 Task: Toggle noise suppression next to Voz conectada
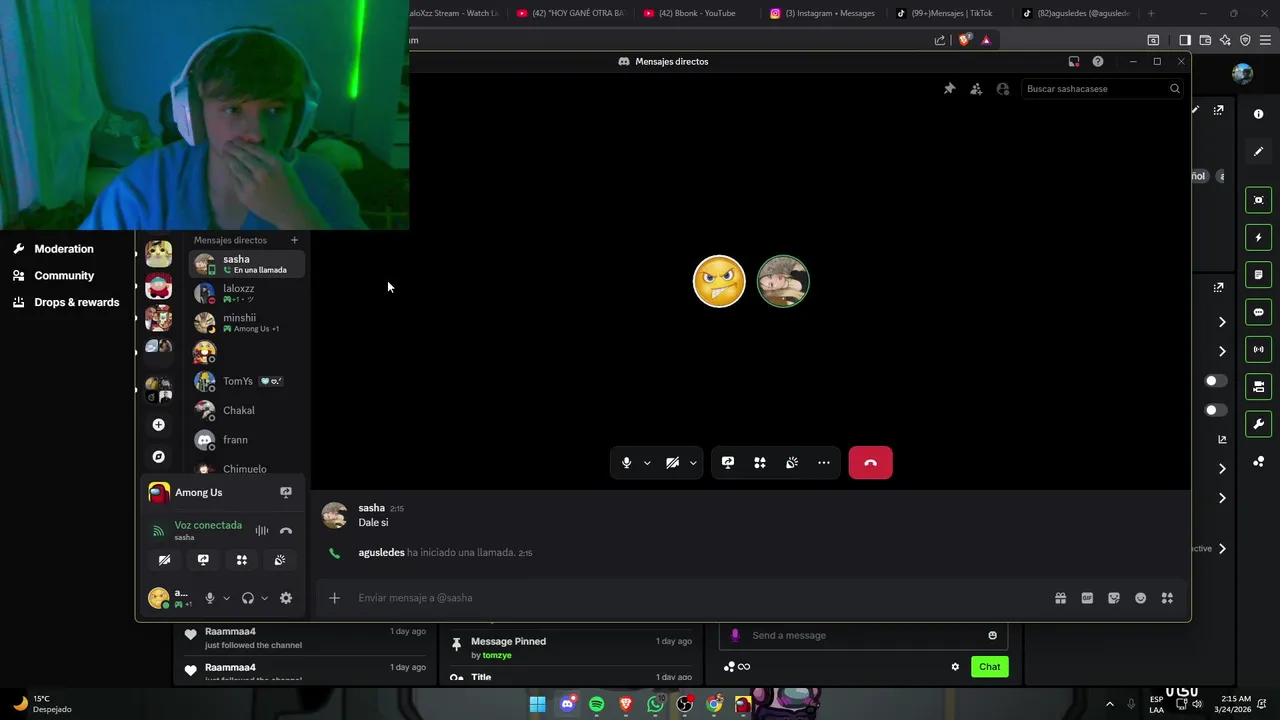pyautogui.click(x=262, y=531)
